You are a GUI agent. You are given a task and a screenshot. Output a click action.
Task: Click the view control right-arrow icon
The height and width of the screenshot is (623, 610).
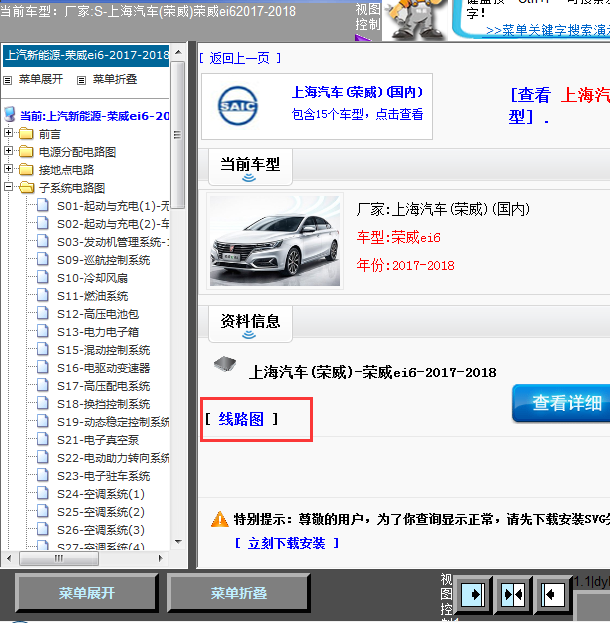473,595
